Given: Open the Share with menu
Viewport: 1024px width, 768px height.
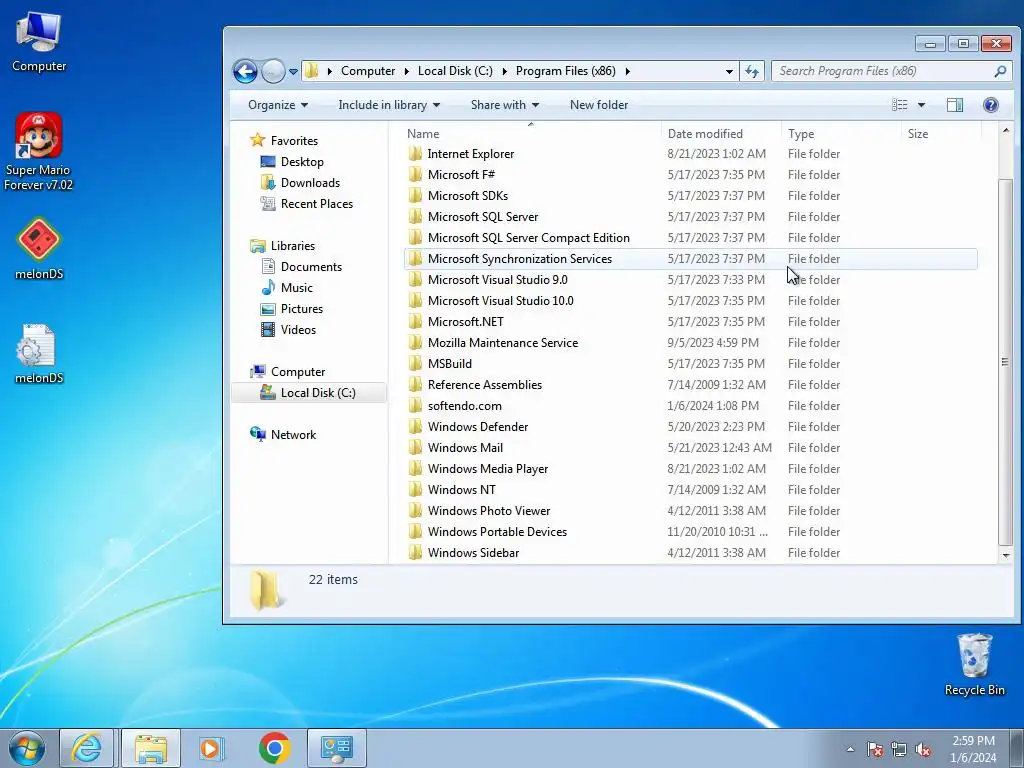Looking at the screenshot, I should coord(505,105).
